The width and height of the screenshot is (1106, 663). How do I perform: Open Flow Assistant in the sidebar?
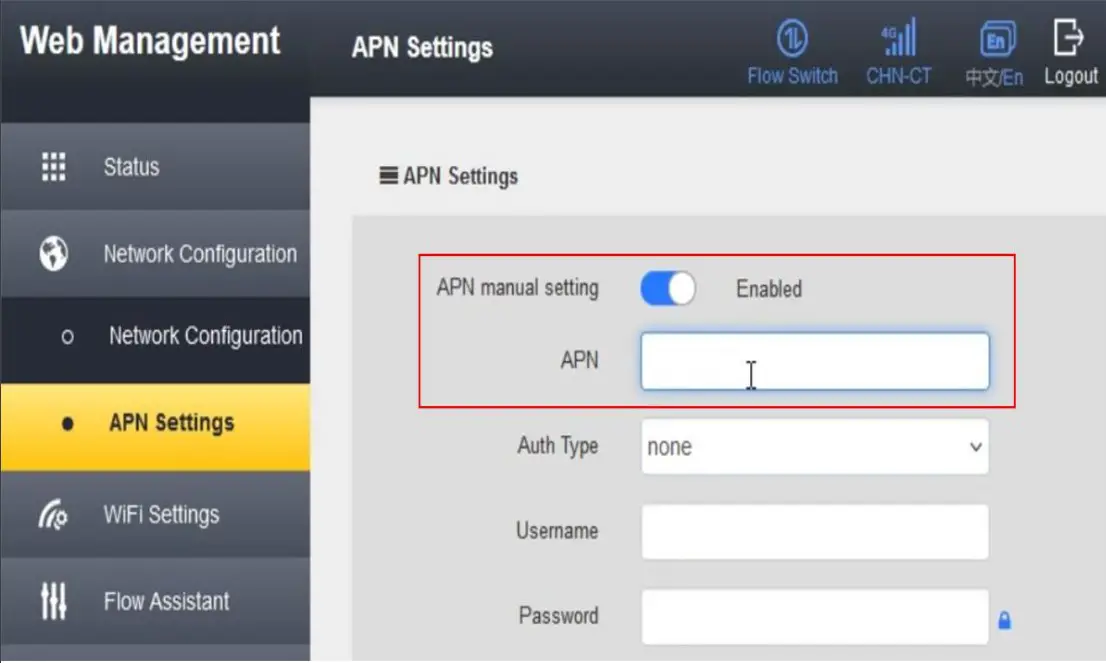click(155, 602)
